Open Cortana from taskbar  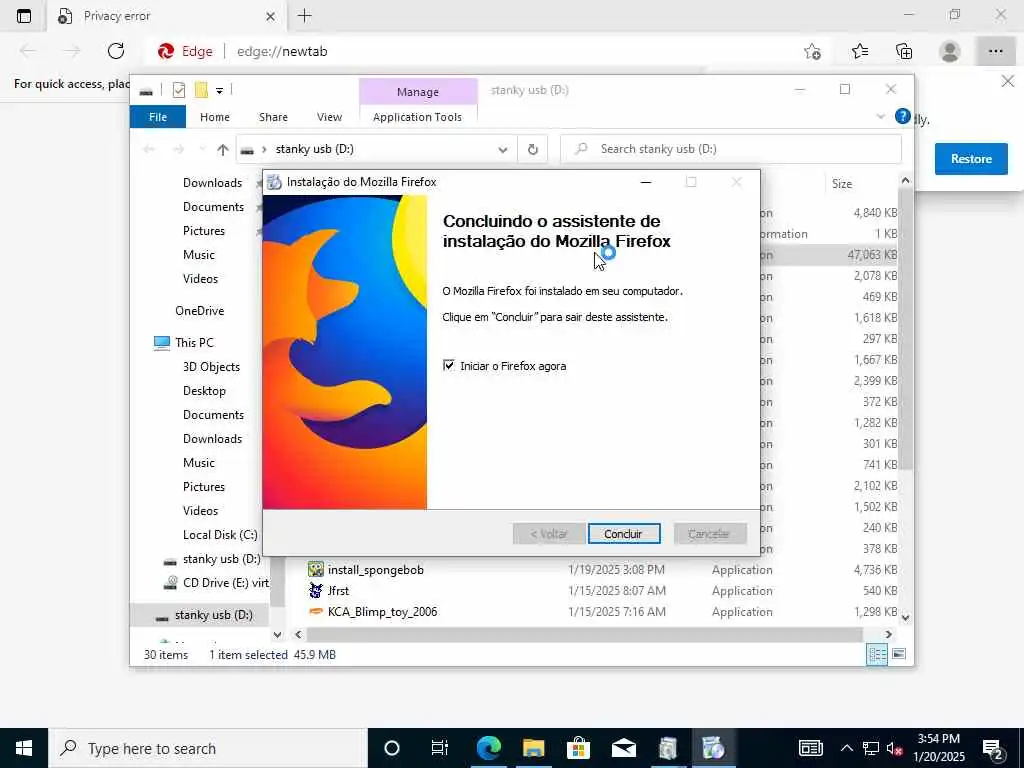coord(392,748)
